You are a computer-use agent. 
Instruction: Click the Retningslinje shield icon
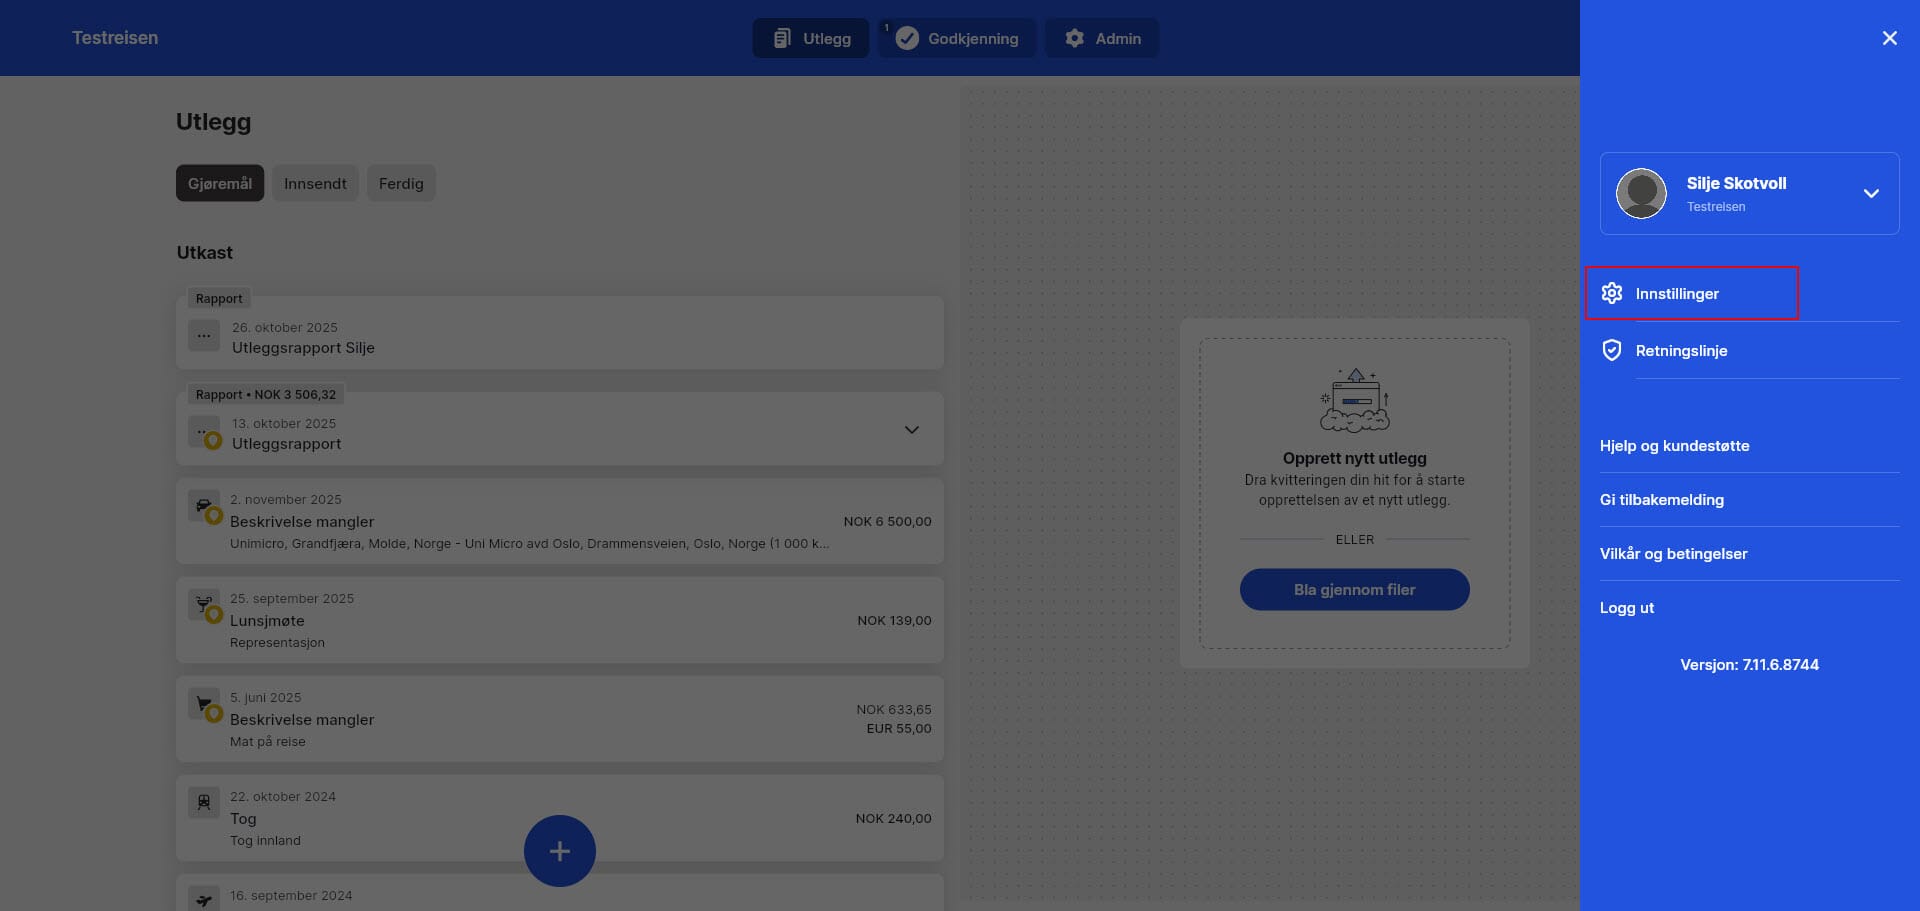point(1611,350)
